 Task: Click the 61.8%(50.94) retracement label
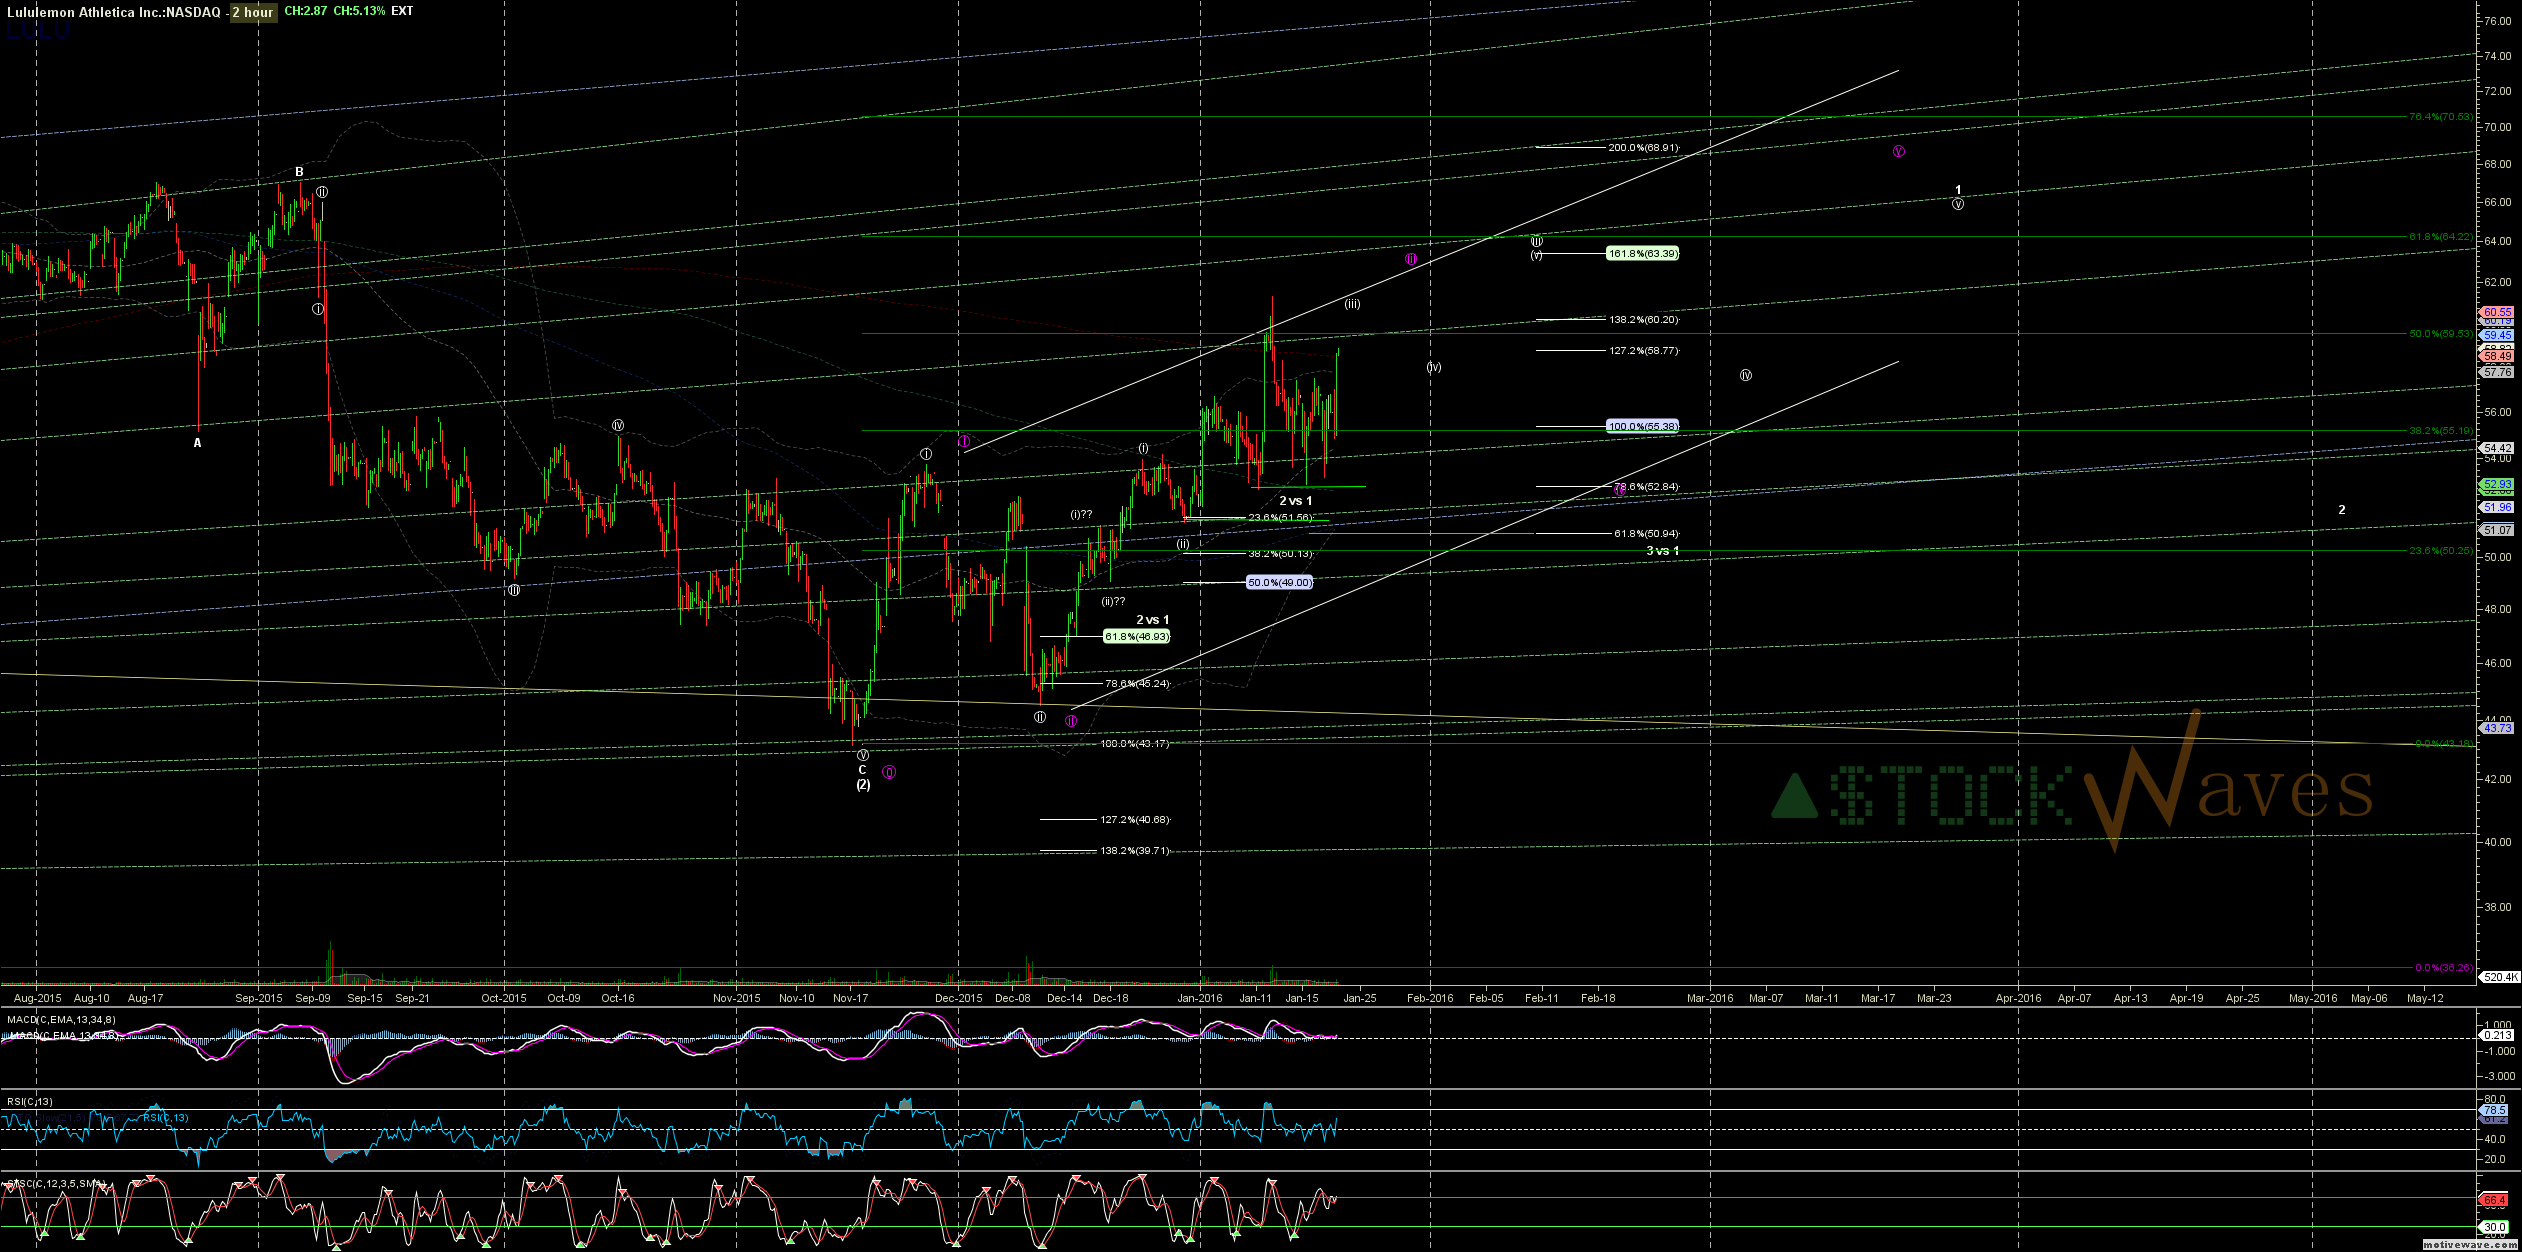1646,534
